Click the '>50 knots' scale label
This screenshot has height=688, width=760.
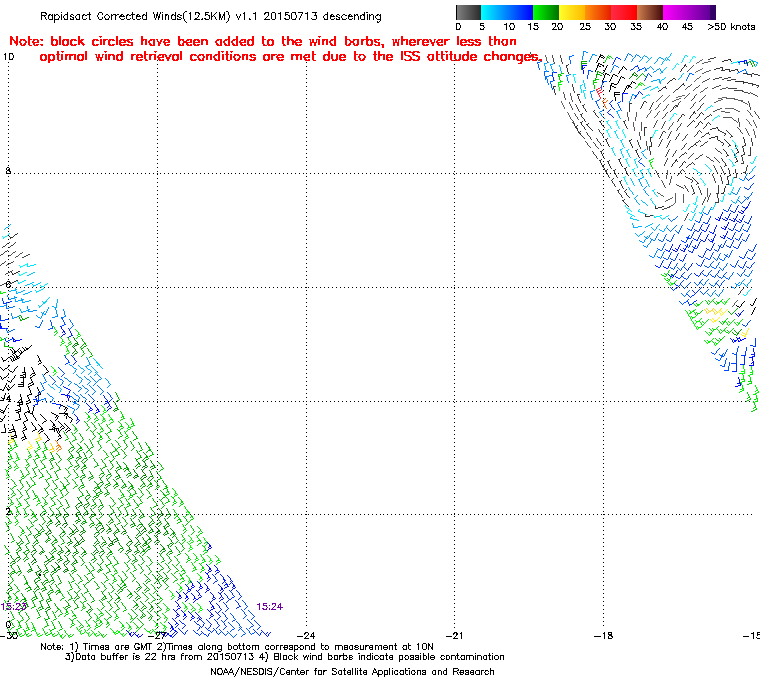(x=731, y=27)
